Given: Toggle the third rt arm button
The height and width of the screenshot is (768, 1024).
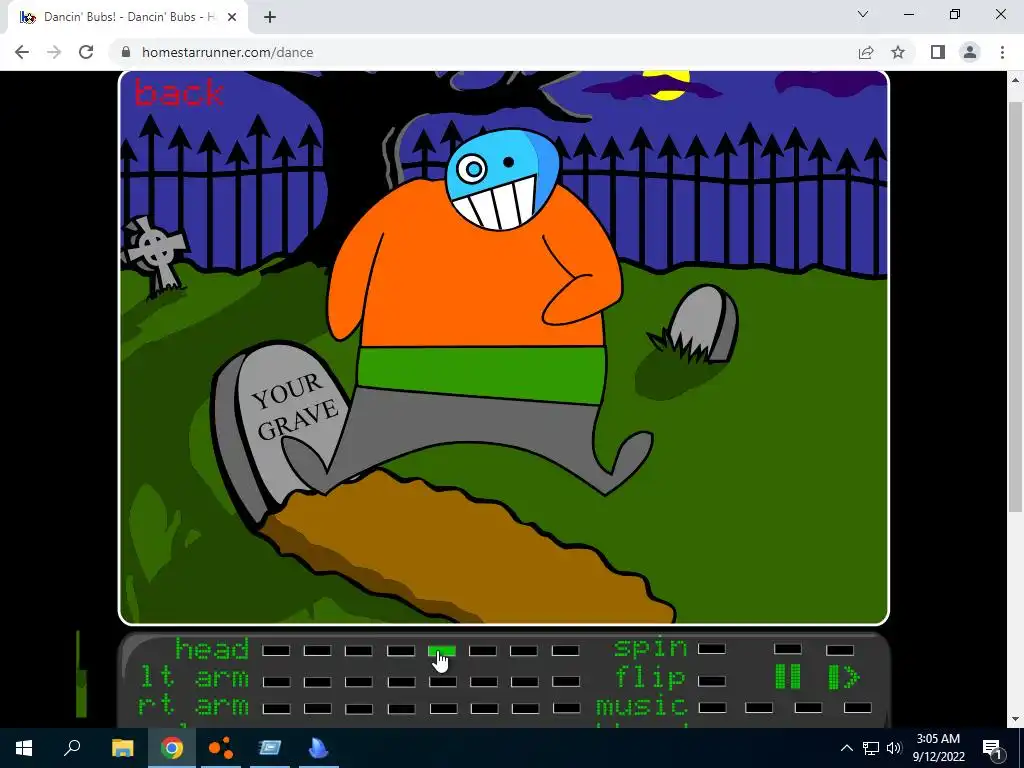Looking at the screenshot, I should click(359, 709).
